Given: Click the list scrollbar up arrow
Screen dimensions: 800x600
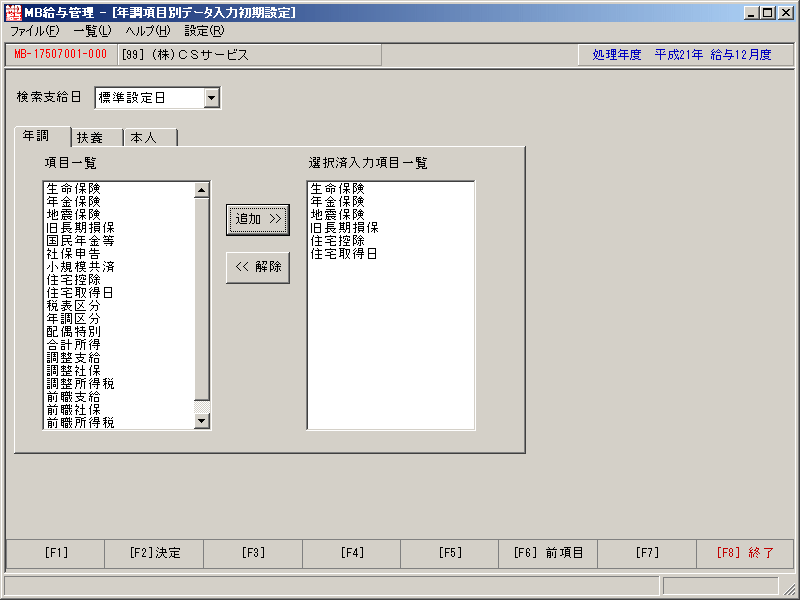Looking at the screenshot, I should 202,190.
